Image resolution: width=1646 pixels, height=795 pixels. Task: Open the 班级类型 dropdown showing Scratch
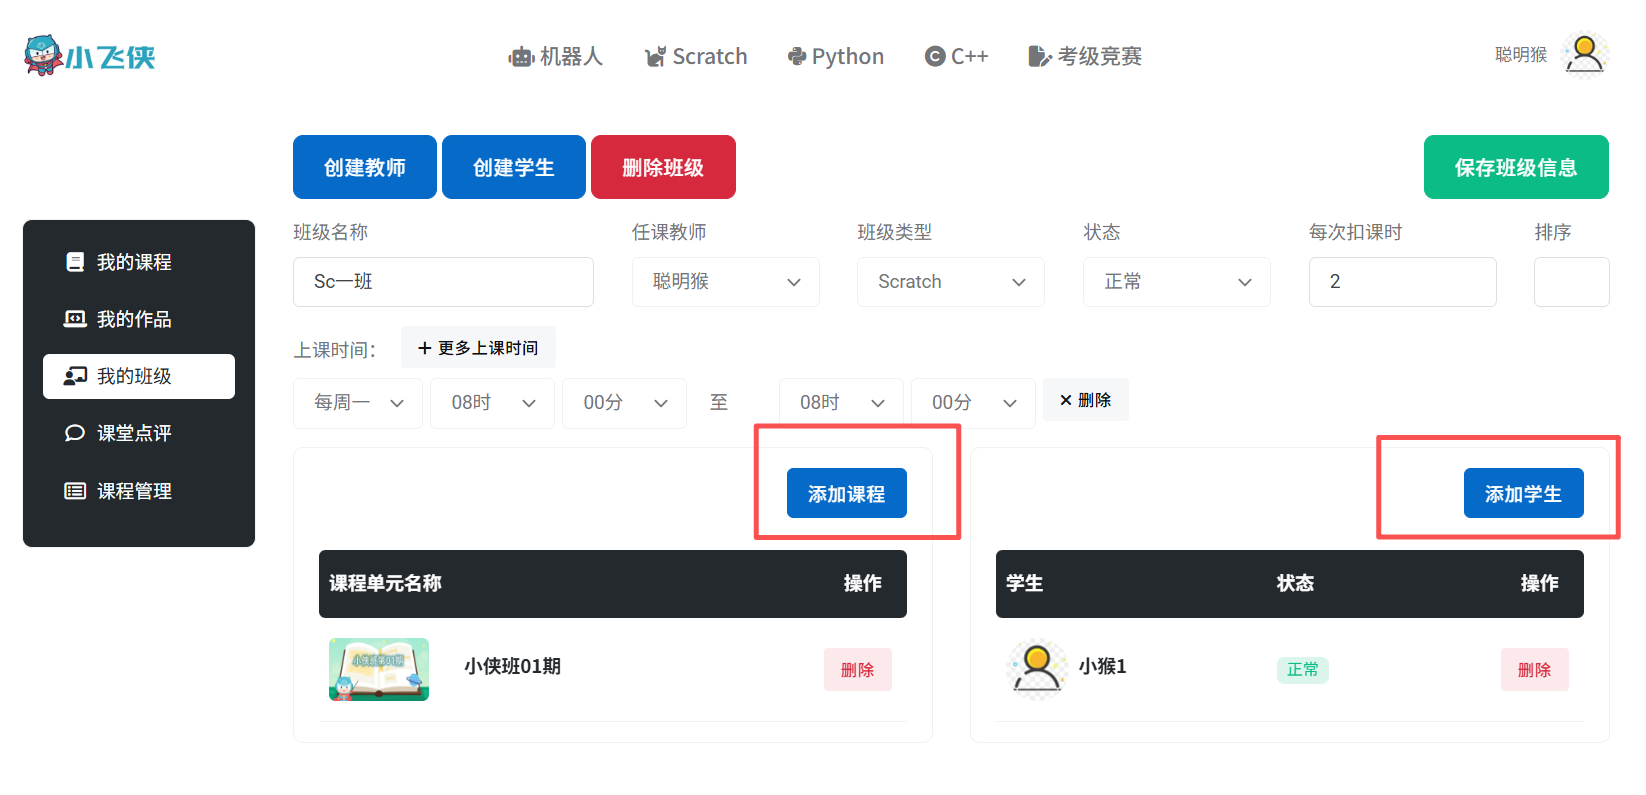(951, 282)
